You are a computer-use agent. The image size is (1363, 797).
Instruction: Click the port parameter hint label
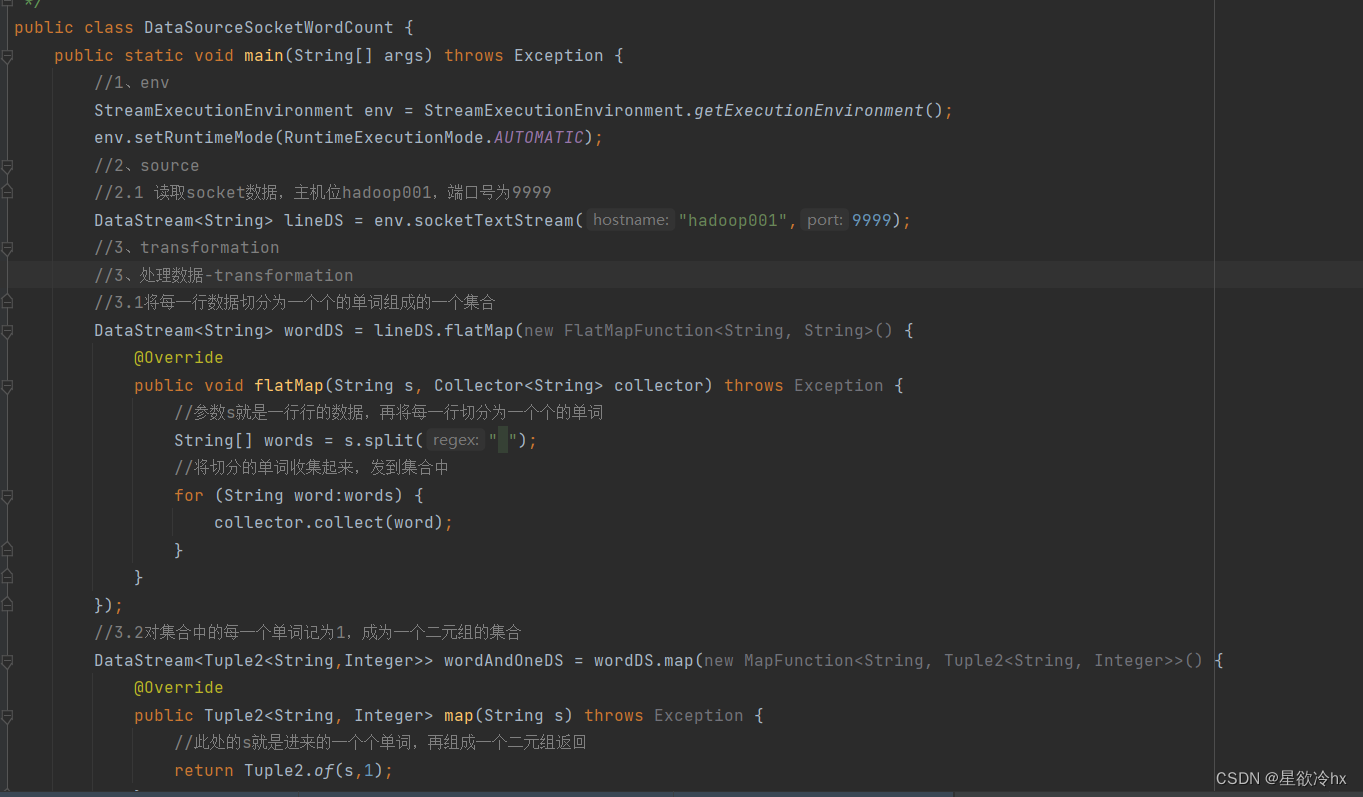tap(824, 219)
